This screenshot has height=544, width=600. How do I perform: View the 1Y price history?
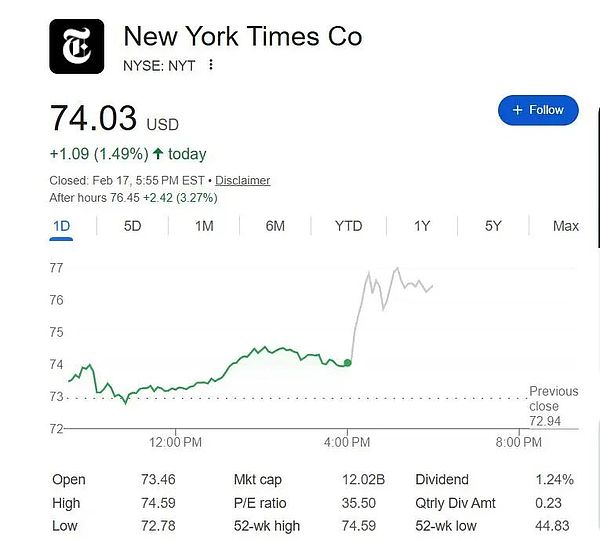tap(422, 226)
